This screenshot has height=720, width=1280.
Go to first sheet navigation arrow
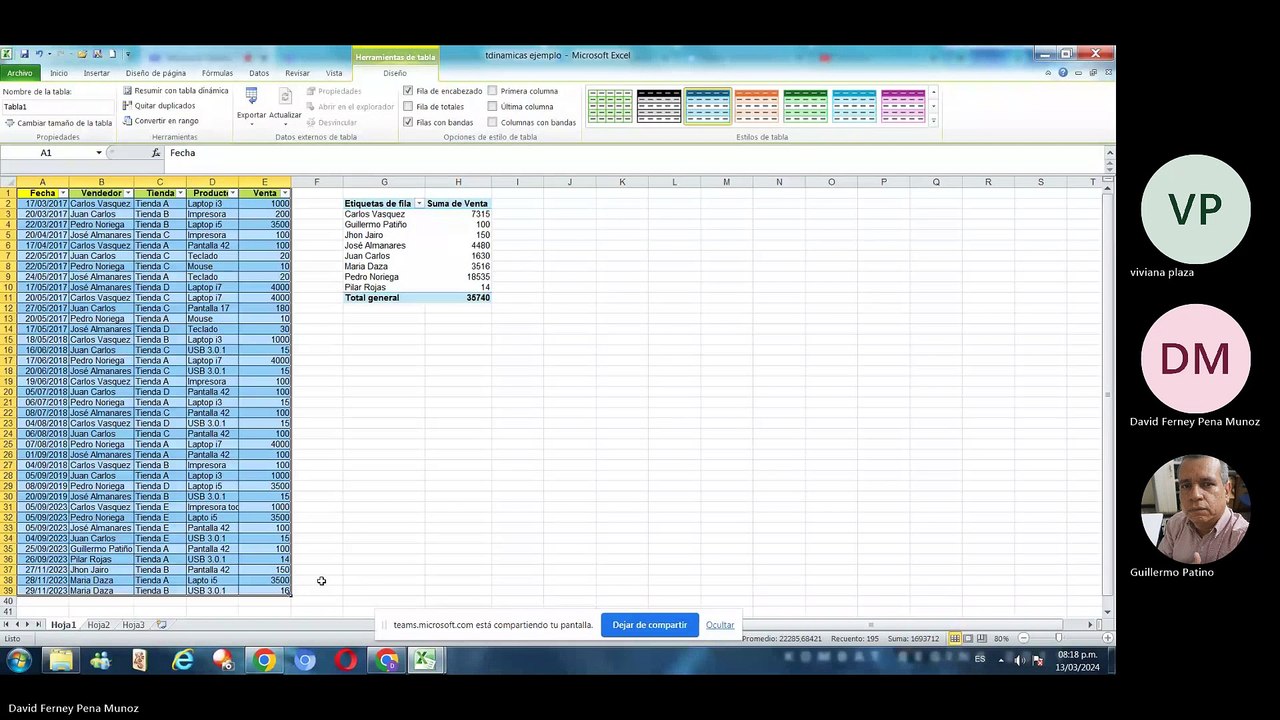pos(5,625)
